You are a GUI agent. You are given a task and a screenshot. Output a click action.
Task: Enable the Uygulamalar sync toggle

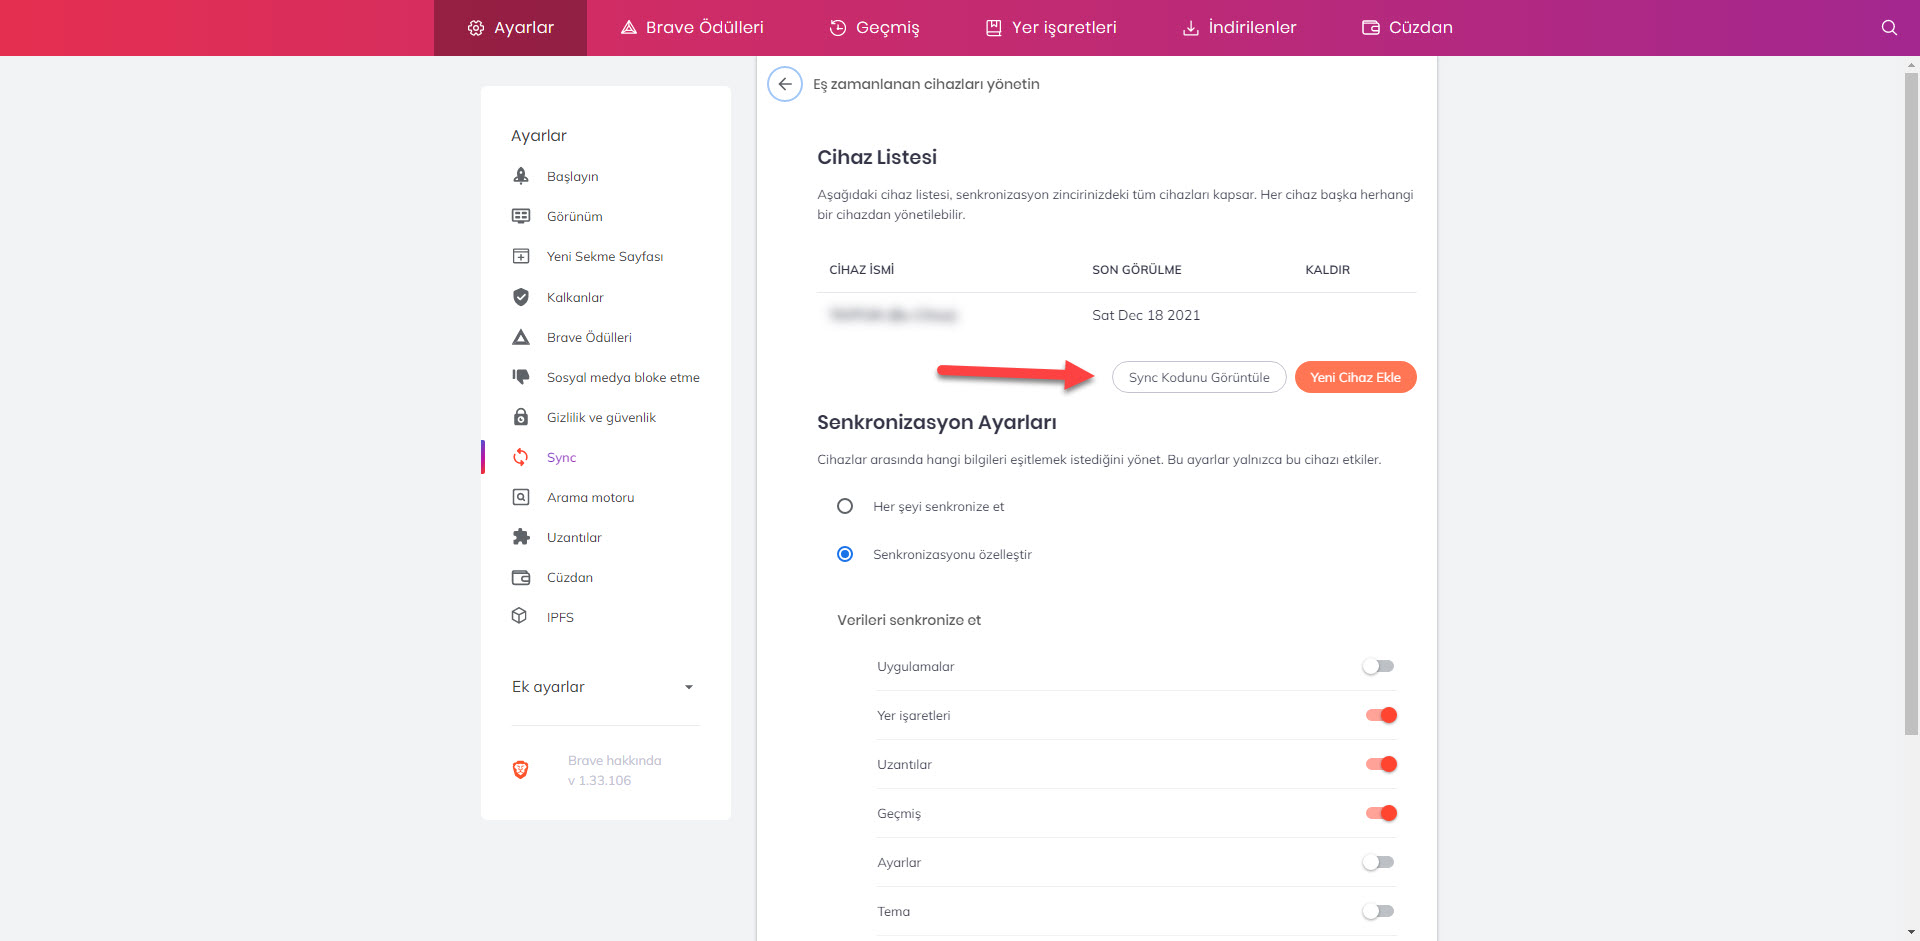[1378, 666]
